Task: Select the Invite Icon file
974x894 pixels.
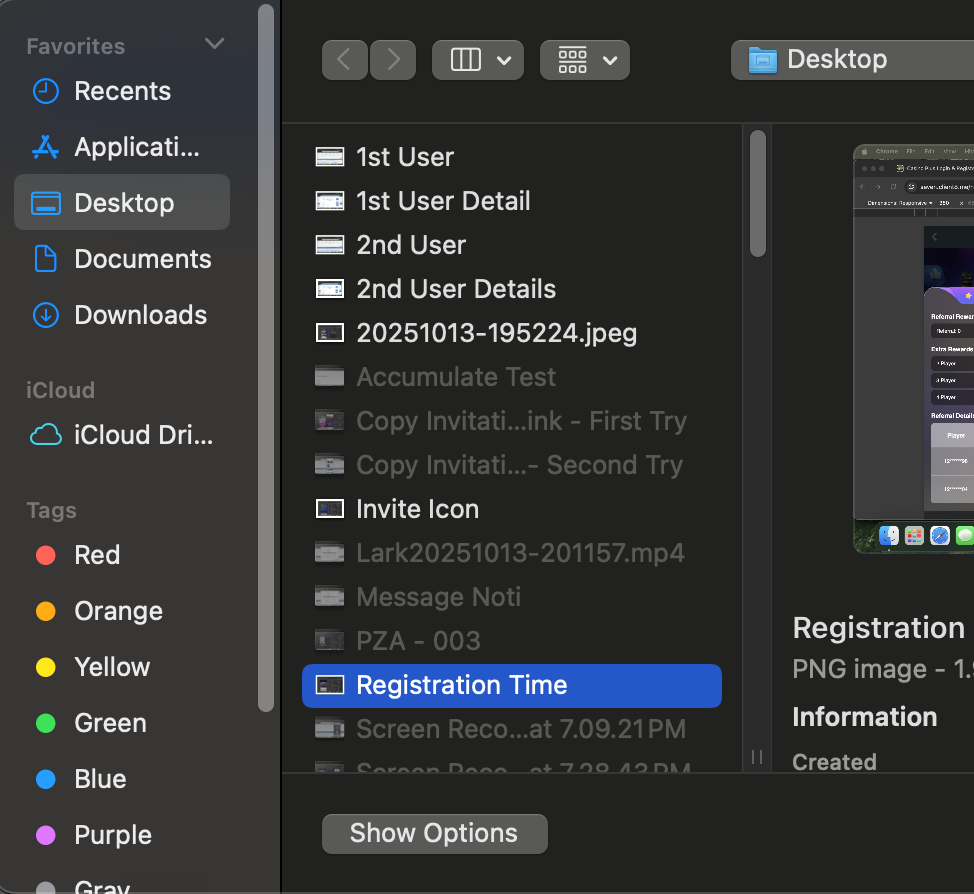Action: coord(417,509)
